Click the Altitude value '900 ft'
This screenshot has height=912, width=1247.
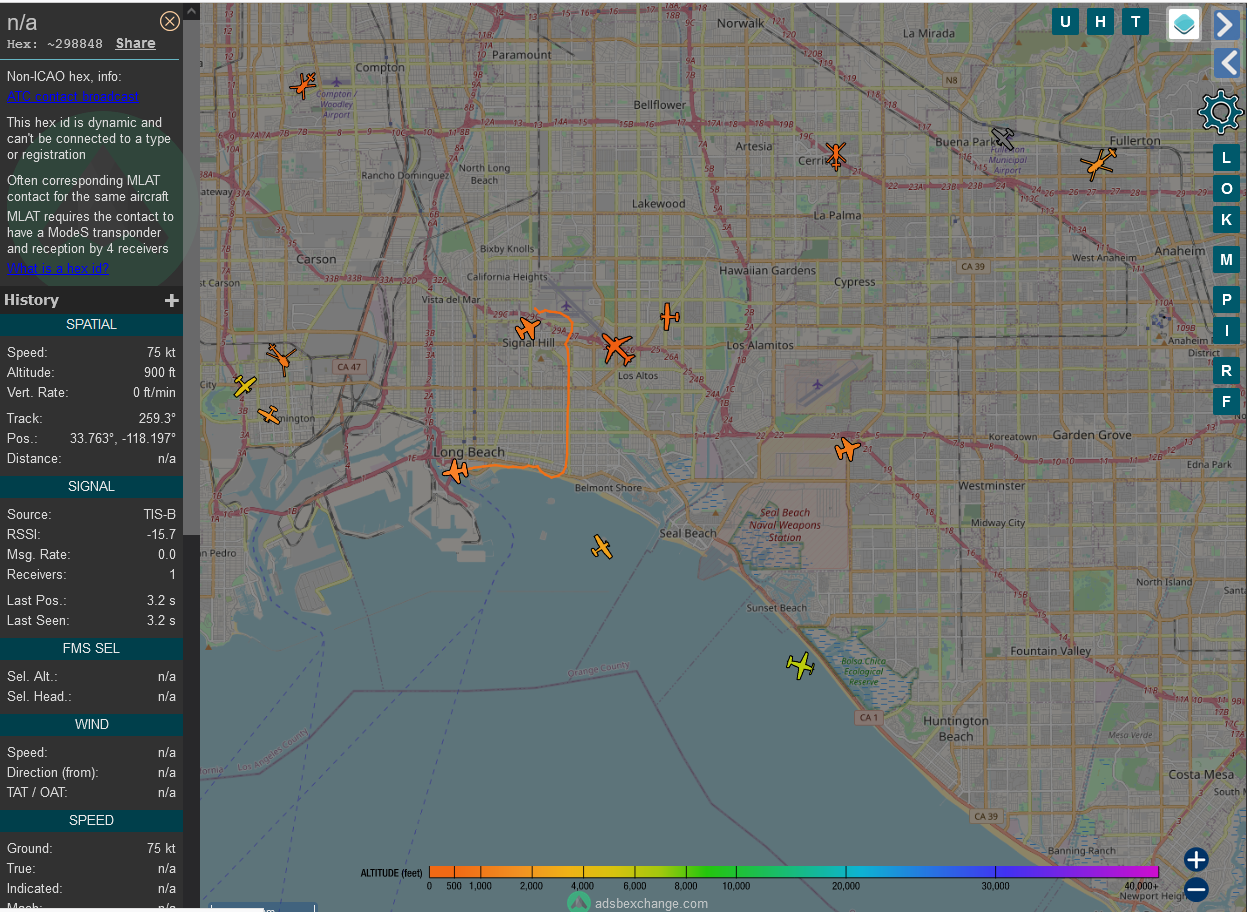[x=160, y=372]
